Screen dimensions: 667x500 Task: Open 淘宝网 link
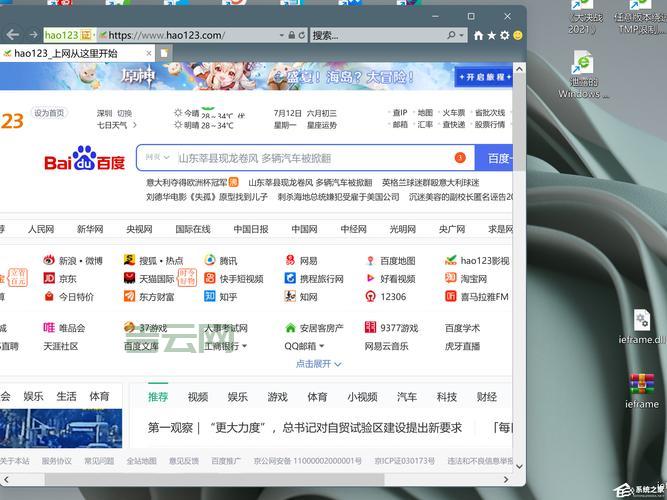(466, 279)
